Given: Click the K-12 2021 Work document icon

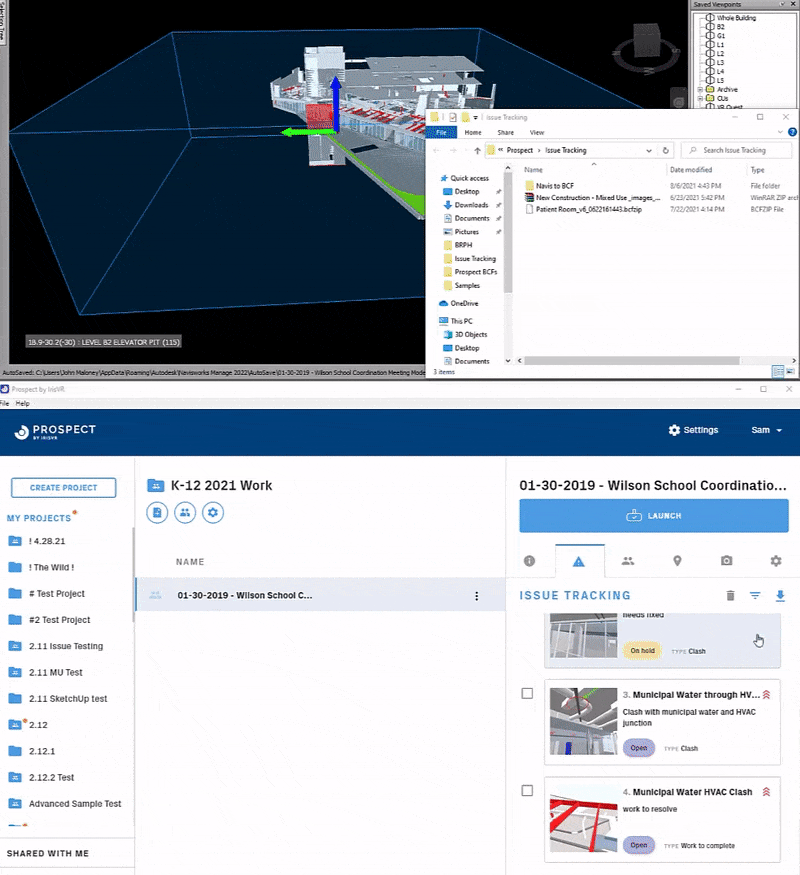Looking at the screenshot, I should 157,512.
